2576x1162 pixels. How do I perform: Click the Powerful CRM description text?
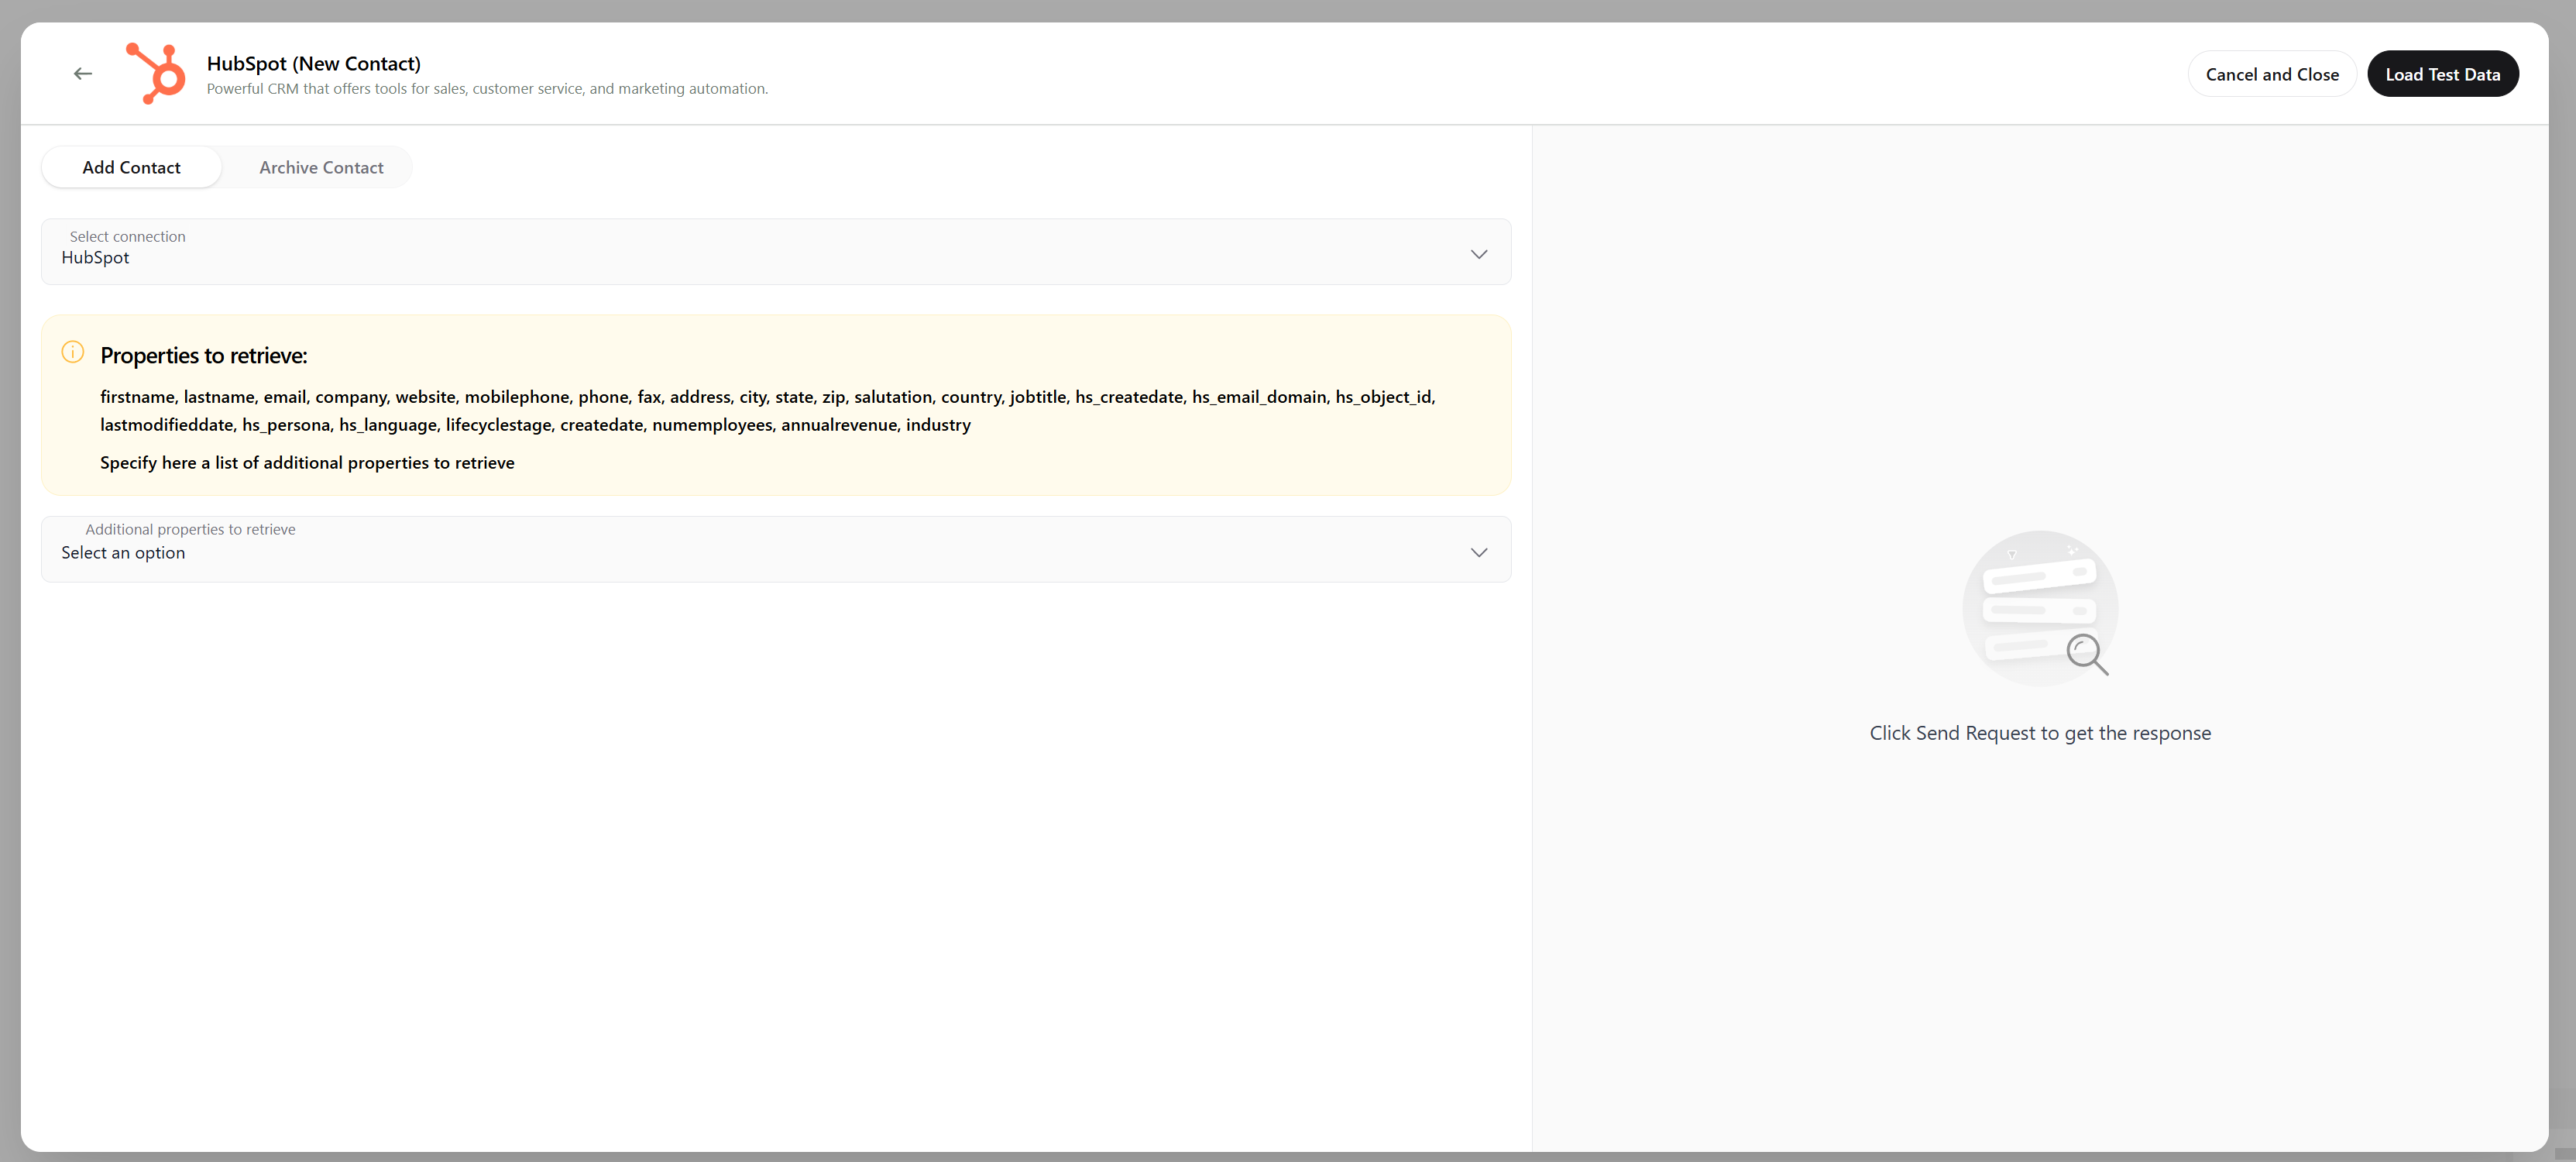click(487, 89)
